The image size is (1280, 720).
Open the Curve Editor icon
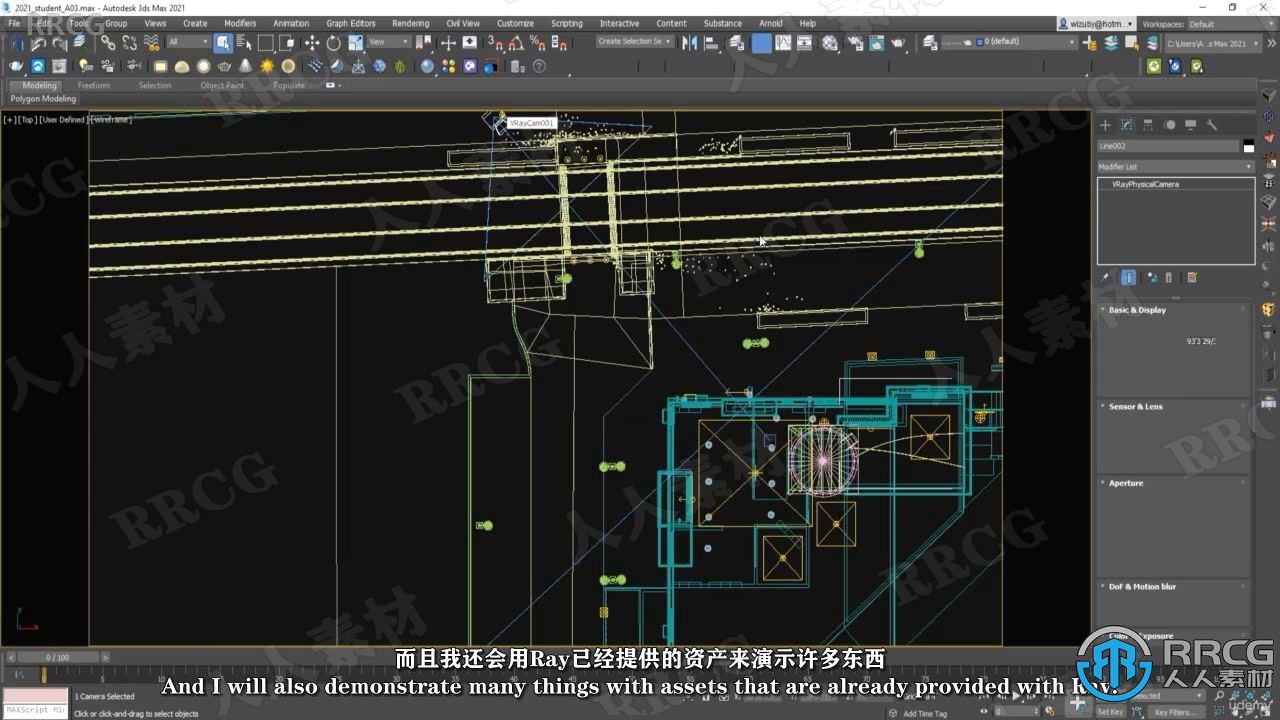click(x=783, y=43)
